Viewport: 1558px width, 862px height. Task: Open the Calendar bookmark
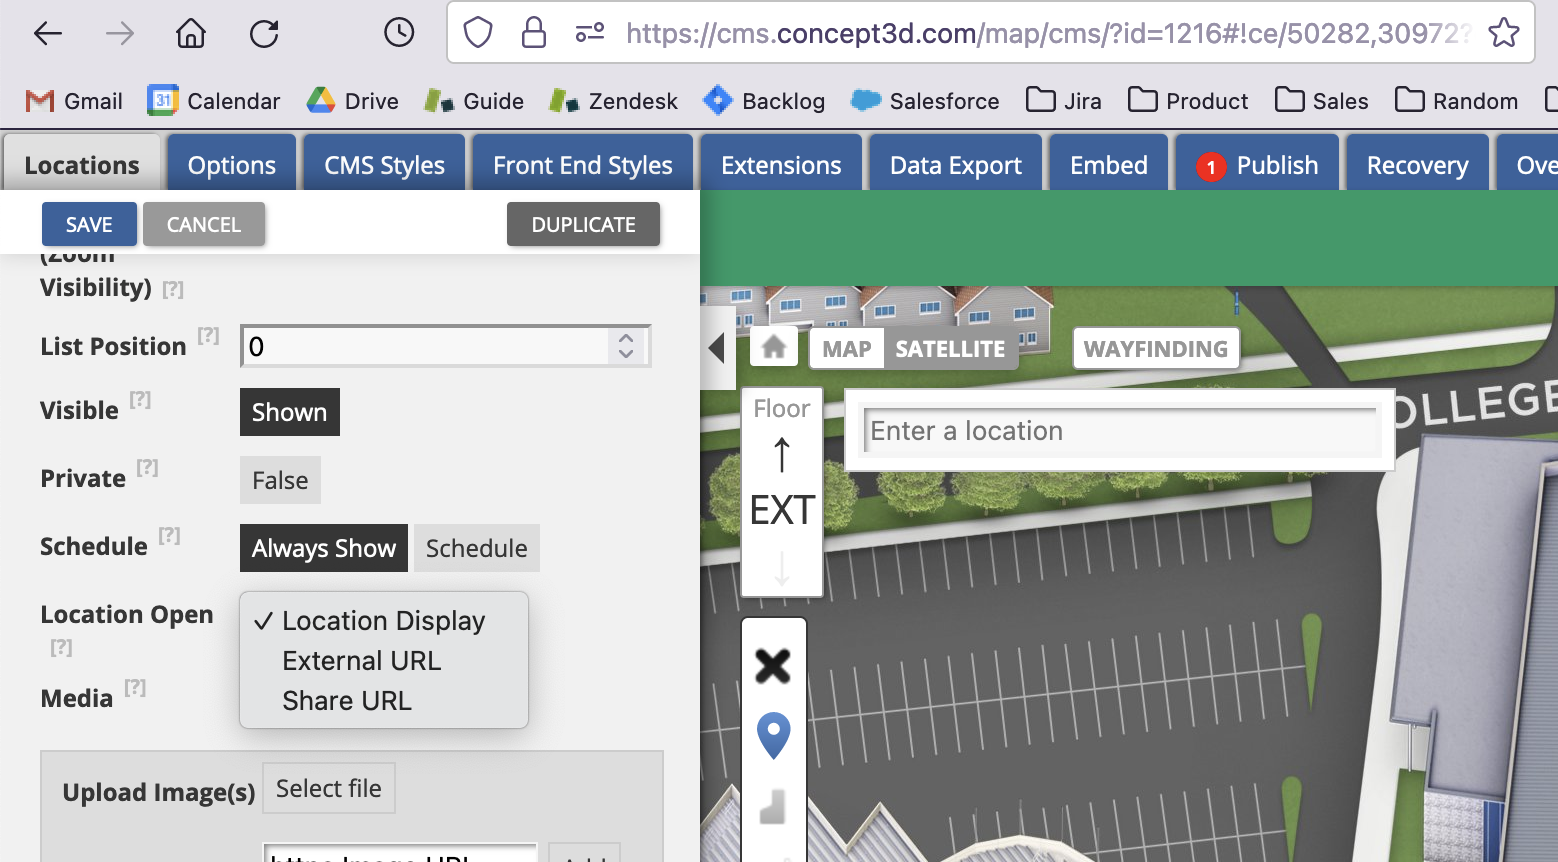coord(214,101)
